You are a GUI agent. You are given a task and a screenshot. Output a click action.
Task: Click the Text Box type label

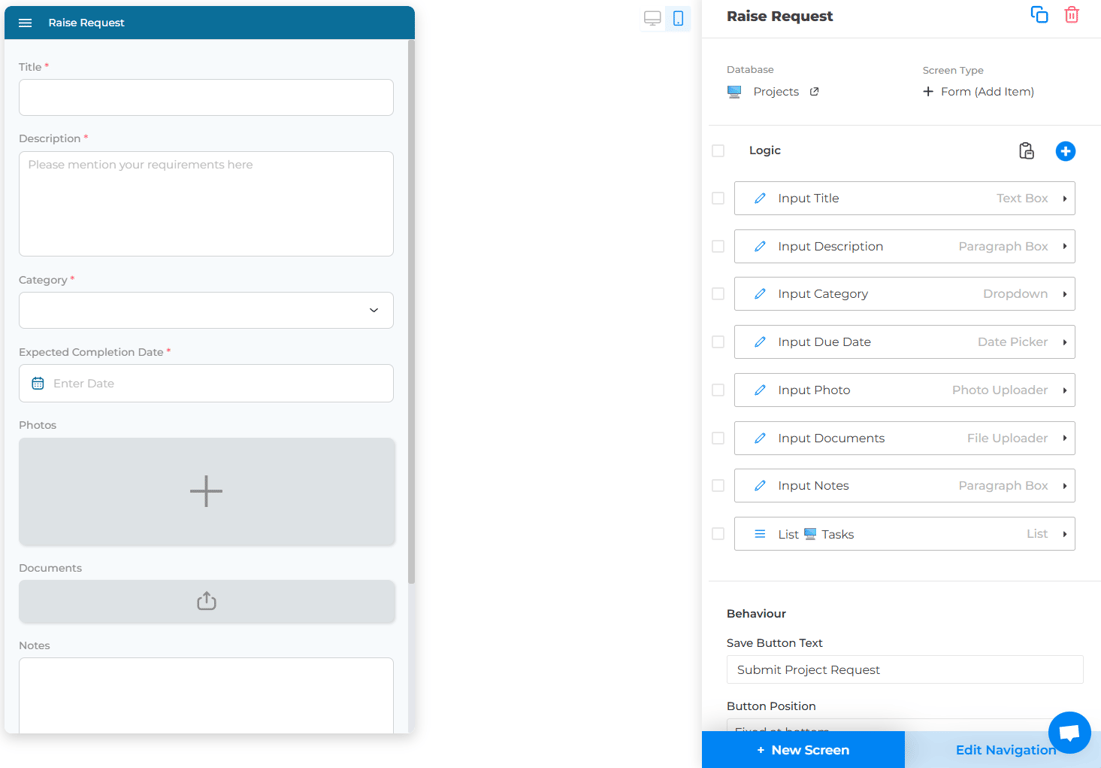coord(1022,199)
